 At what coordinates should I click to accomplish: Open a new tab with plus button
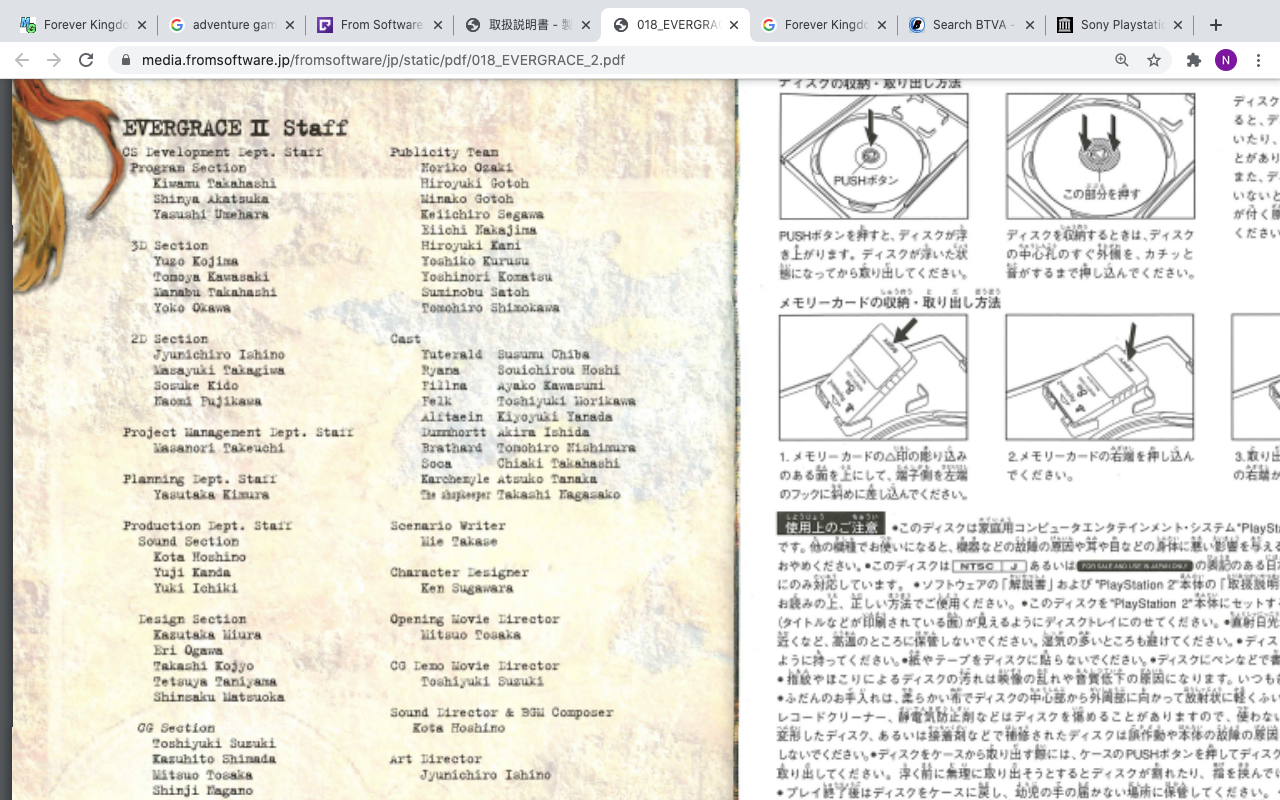pos(1216,25)
